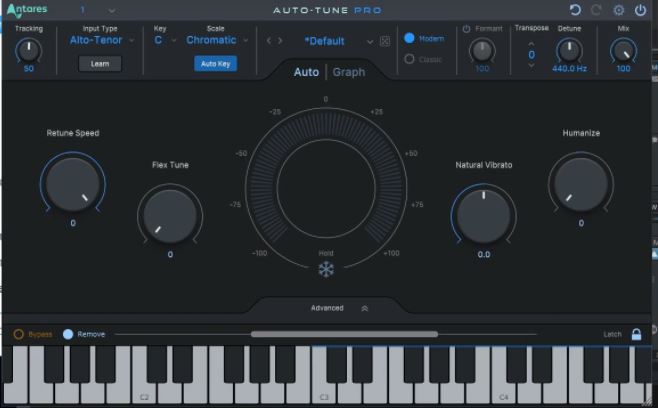Go to next preset arrow
Viewport: 658px width, 408px height.
pyautogui.click(x=280, y=41)
